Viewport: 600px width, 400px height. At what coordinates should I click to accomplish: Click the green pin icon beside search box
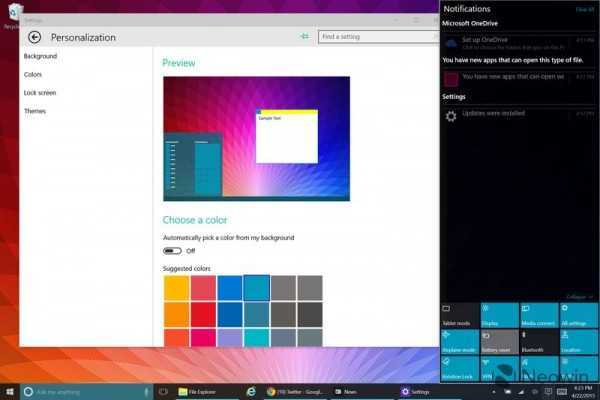[304, 36]
